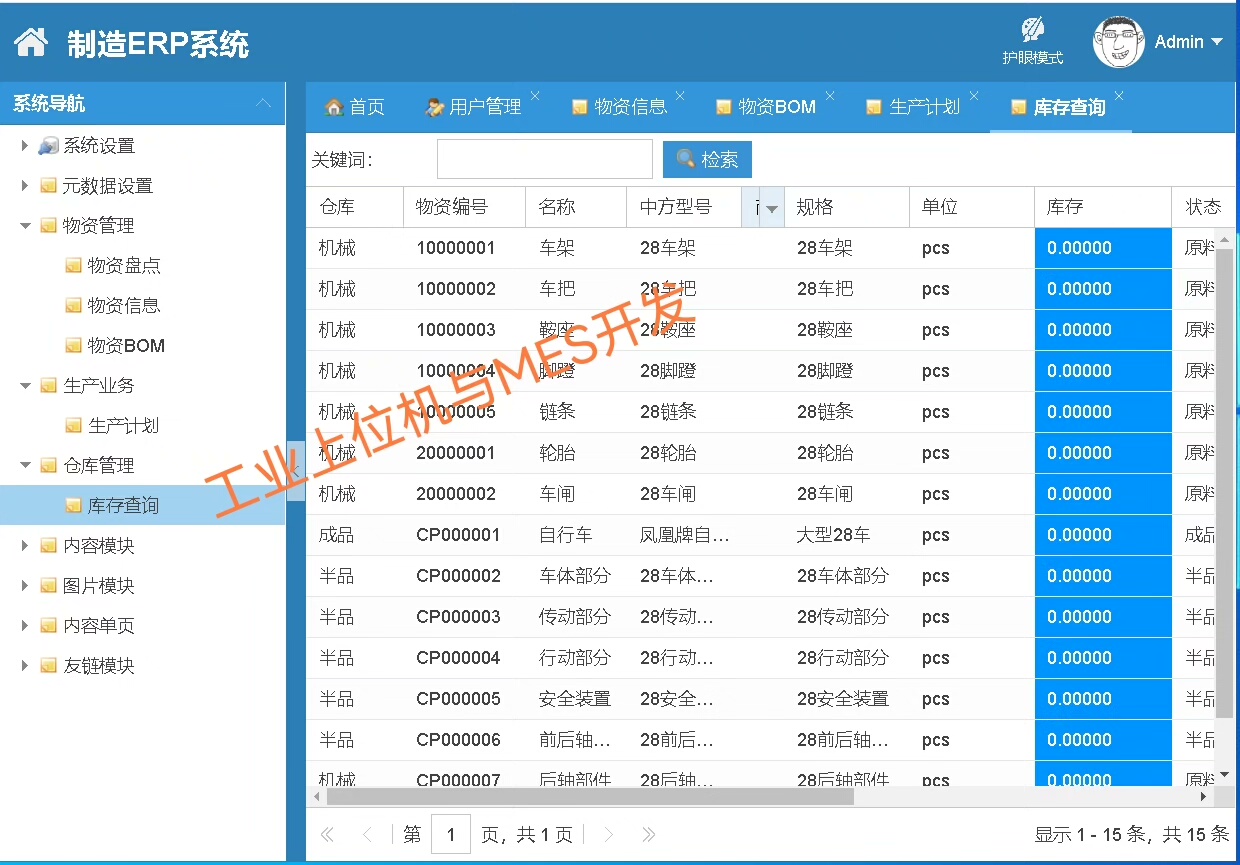The width and height of the screenshot is (1240, 865).
Task: Click the 元数据设置 folder icon
Action: [x=48, y=186]
